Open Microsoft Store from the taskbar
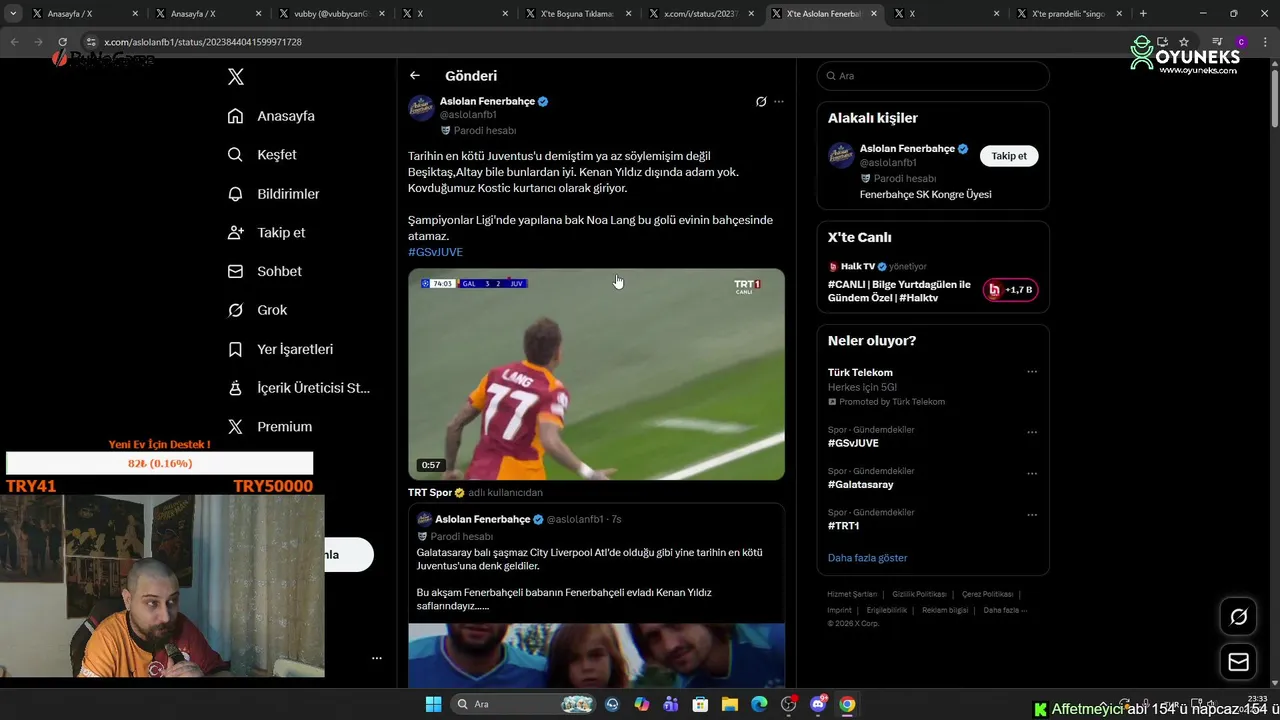1280x720 pixels. 700,704
